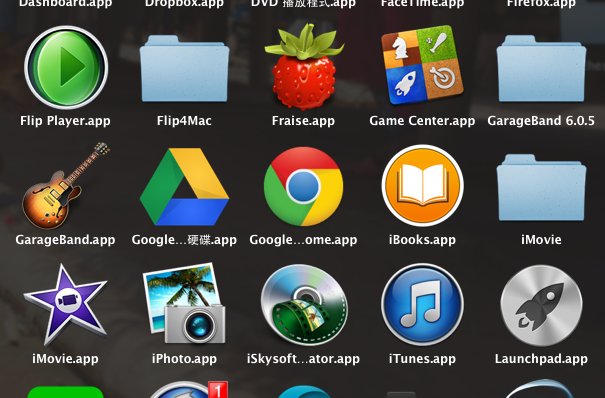This screenshot has width=605, height=398.
Task: Launch the Google Chrome icon
Action: point(304,187)
